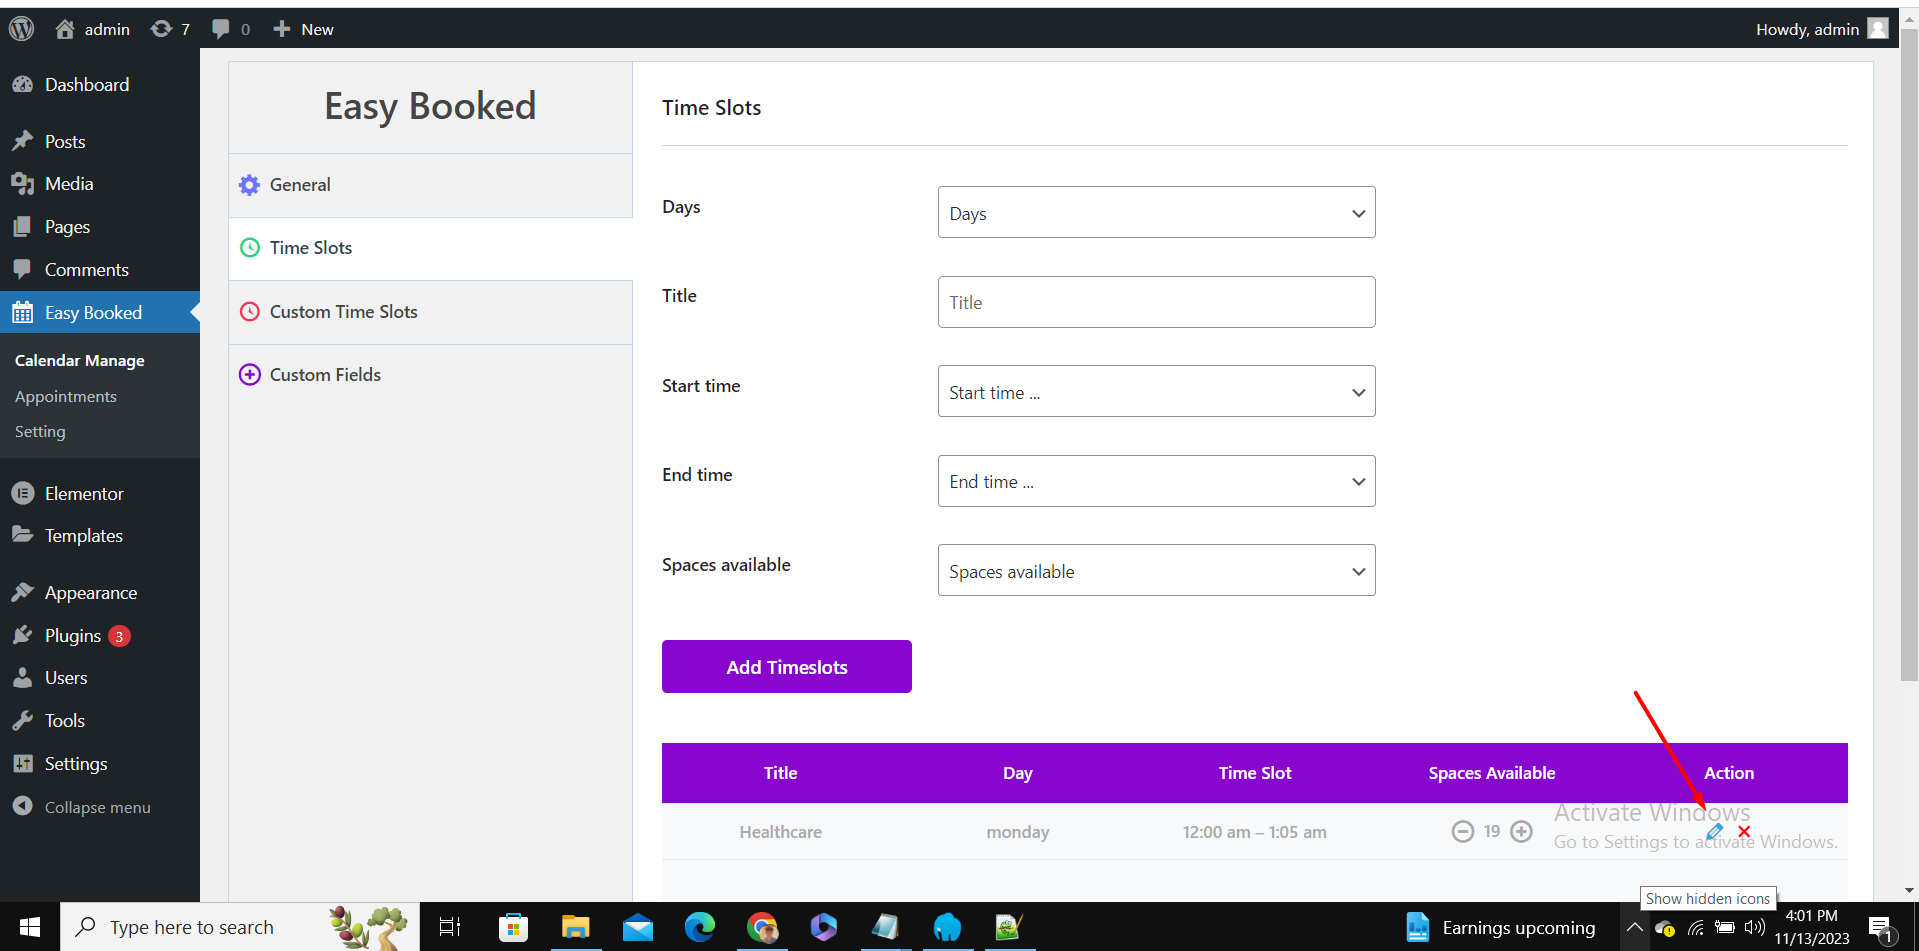Launch Microsoft Store from the taskbar
The width and height of the screenshot is (1919, 951).
click(513, 927)
